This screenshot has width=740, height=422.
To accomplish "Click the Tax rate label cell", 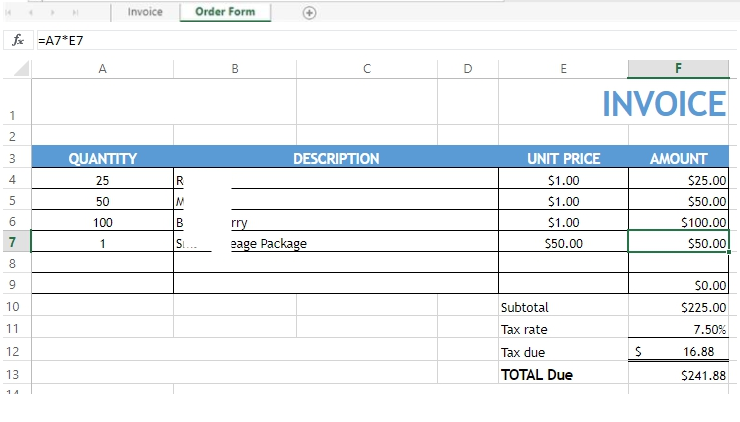I will click(563, 328).
